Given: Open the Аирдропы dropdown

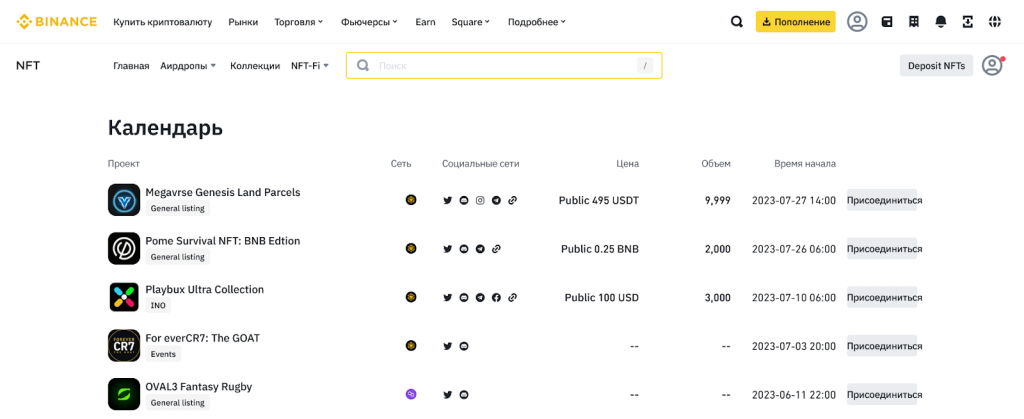Looking at the screenshot, I should 188,66.
